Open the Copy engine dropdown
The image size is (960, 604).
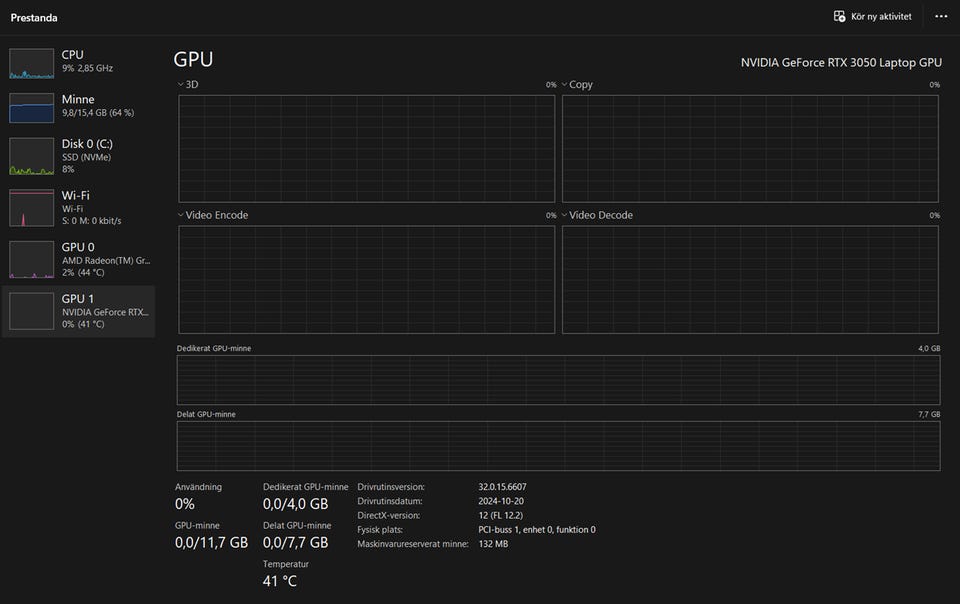point(564,85)
